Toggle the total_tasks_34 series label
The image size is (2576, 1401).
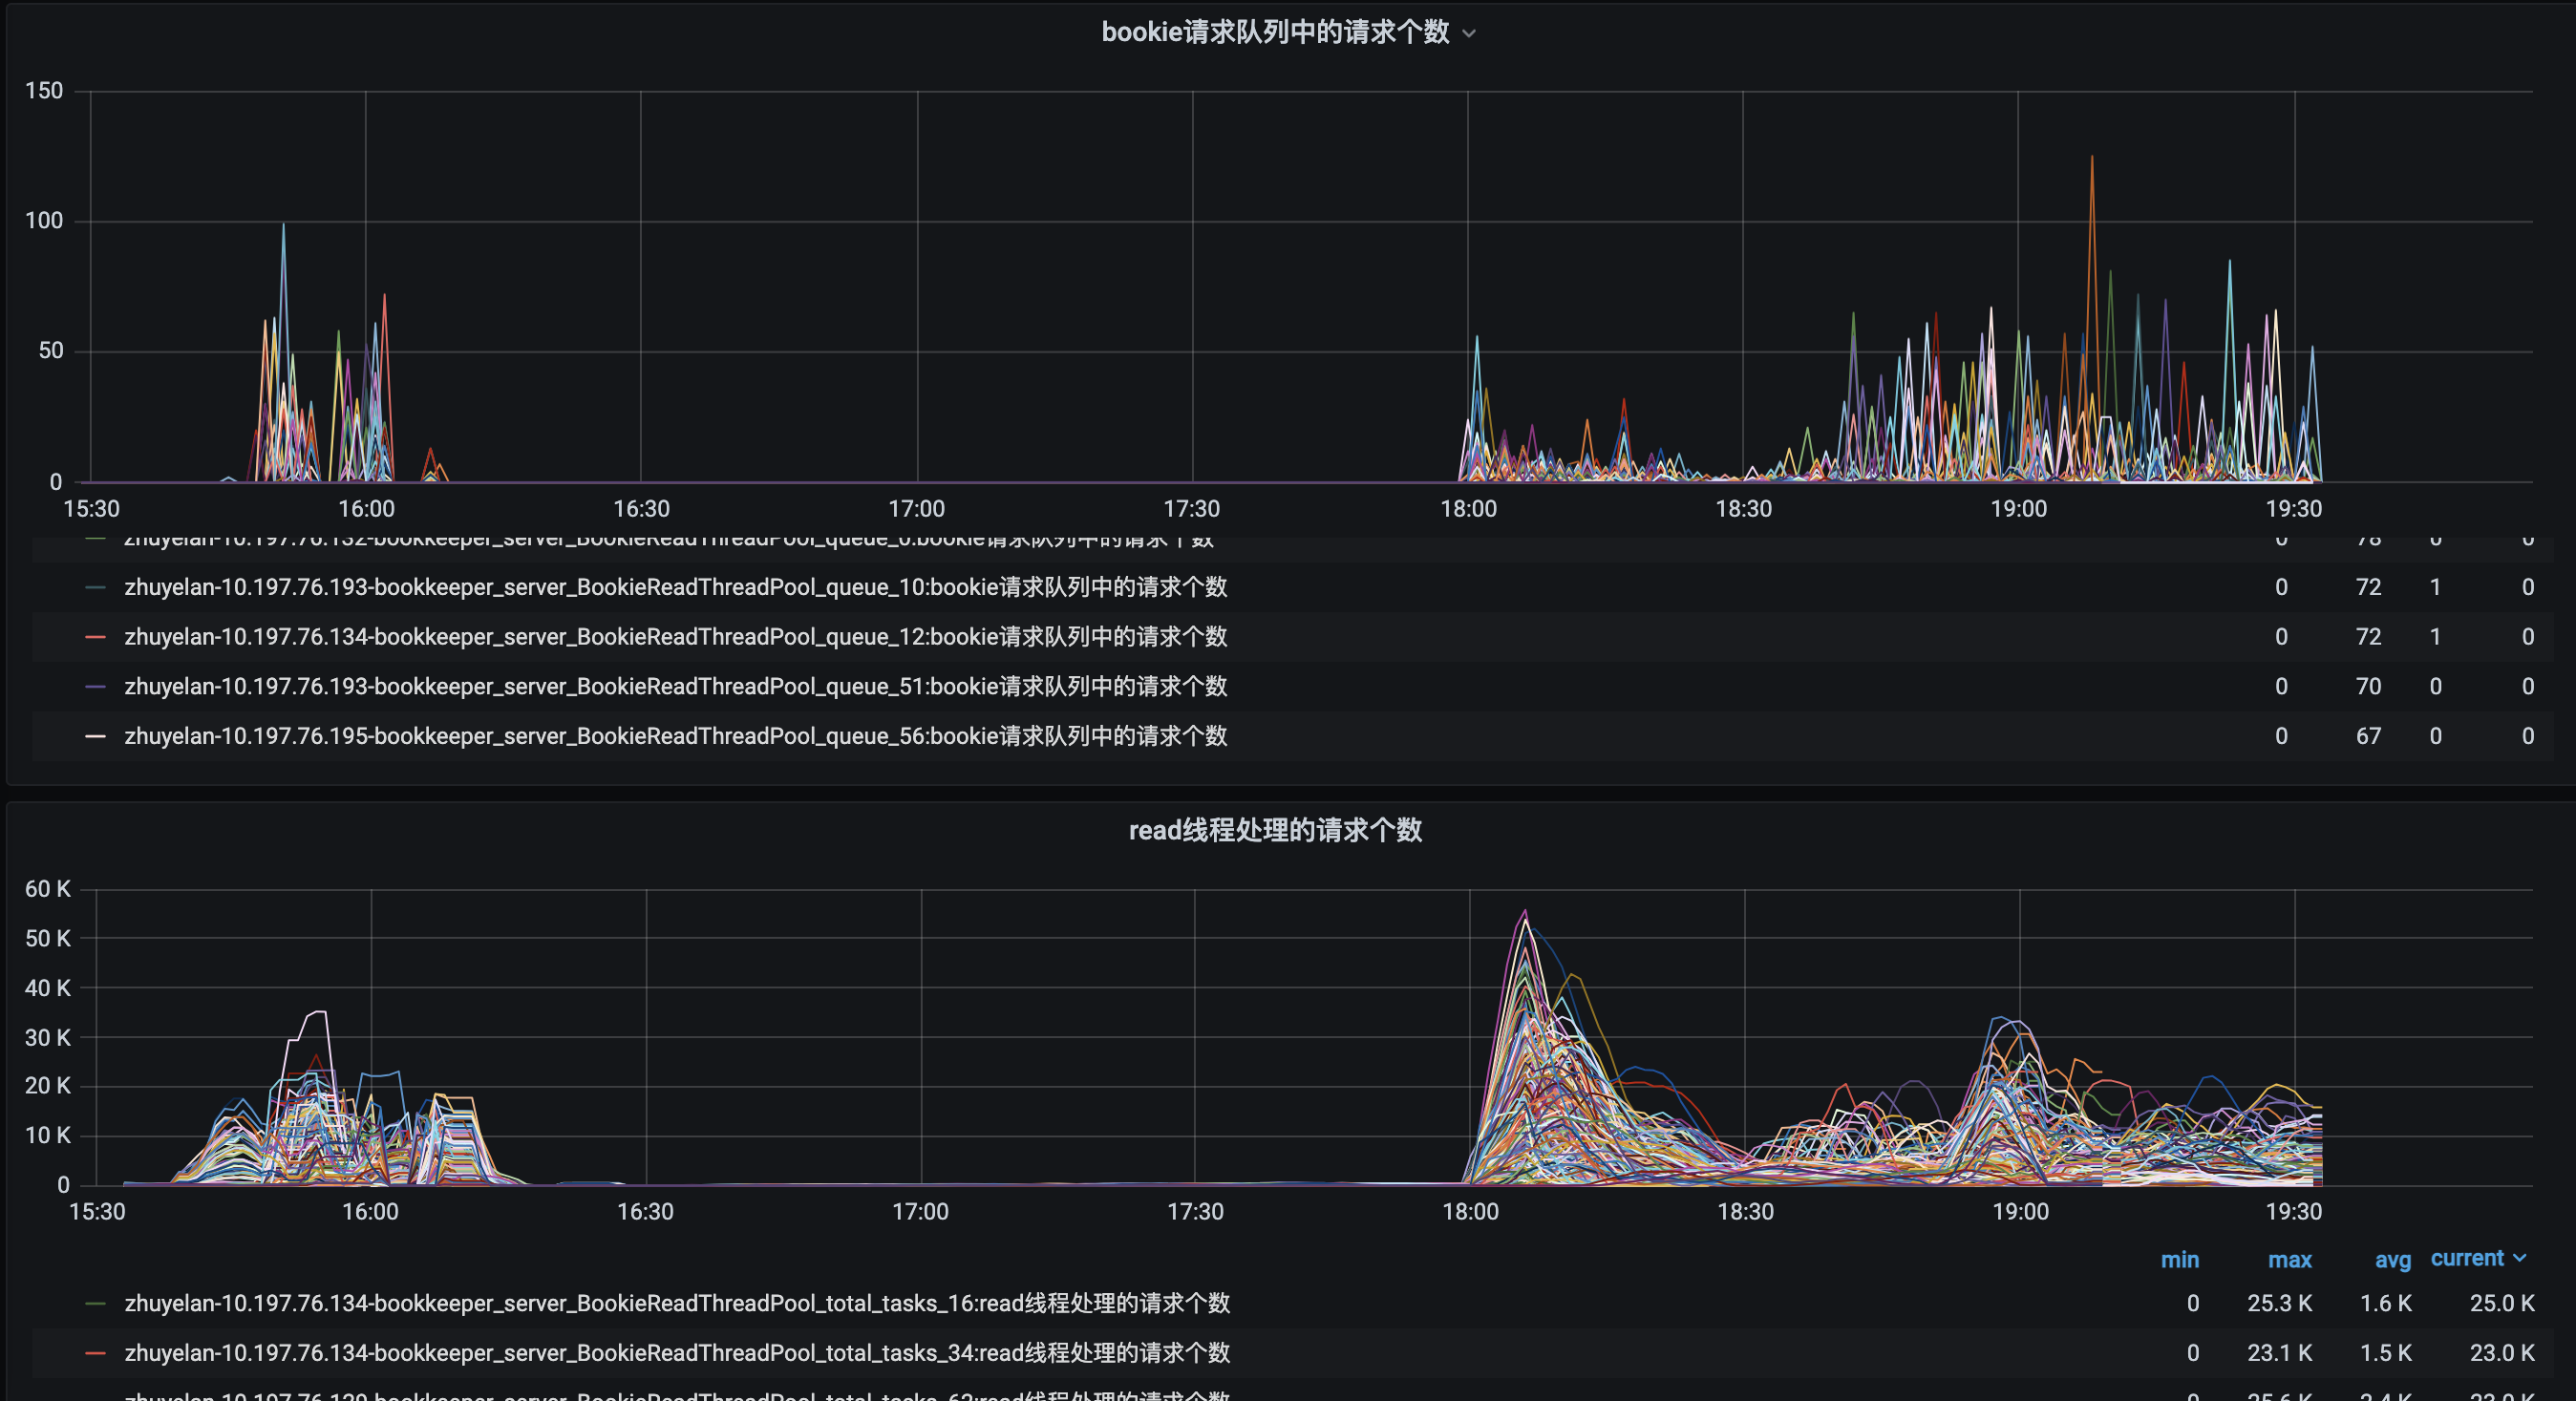point(677,1353)
